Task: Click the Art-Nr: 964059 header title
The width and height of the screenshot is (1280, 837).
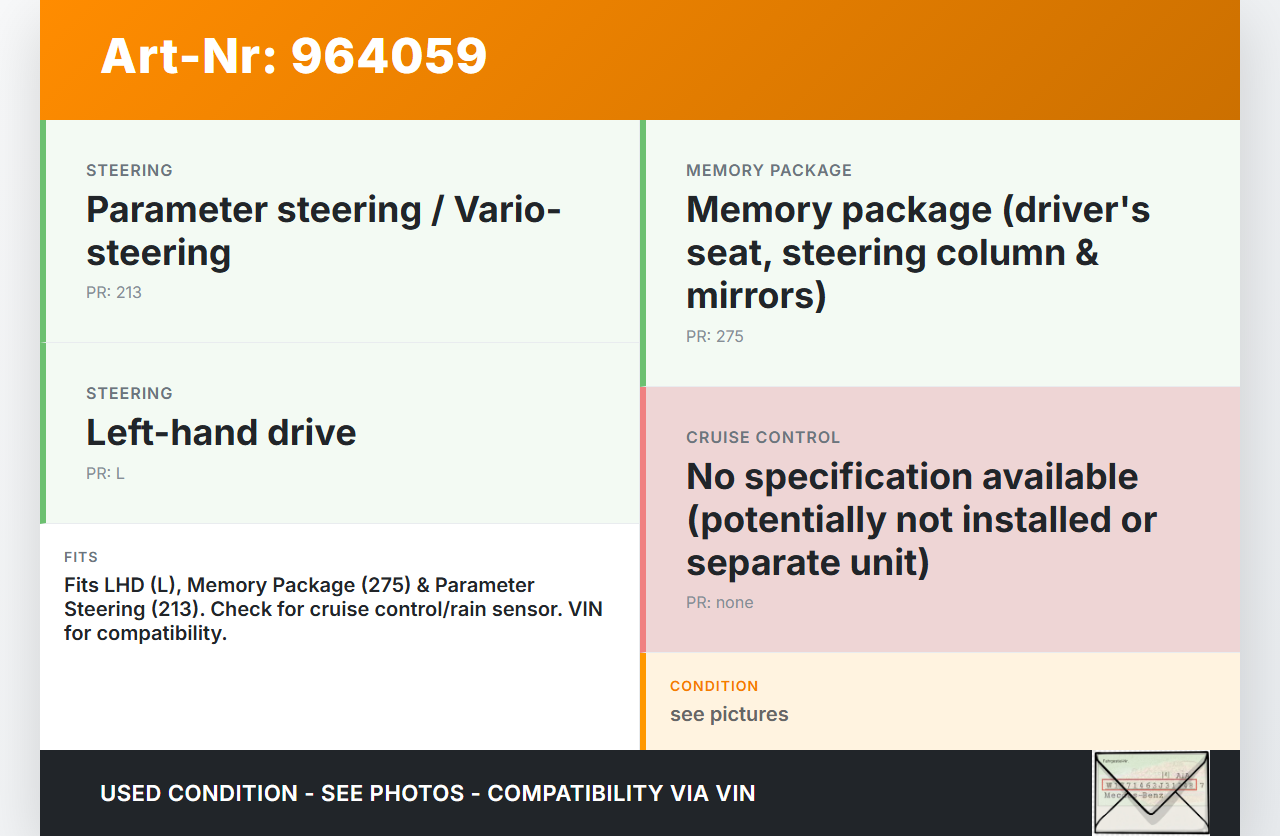Action: coord(294,56)
